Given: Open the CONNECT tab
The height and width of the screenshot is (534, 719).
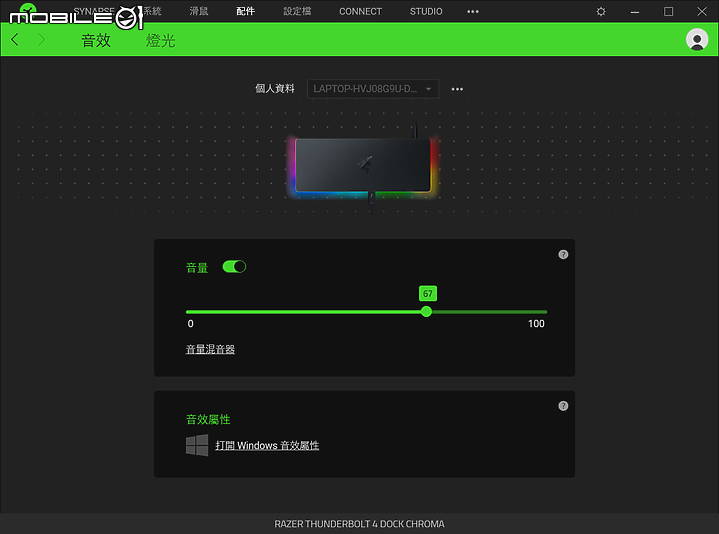Looking at the screenshot, I should (360, 11).
